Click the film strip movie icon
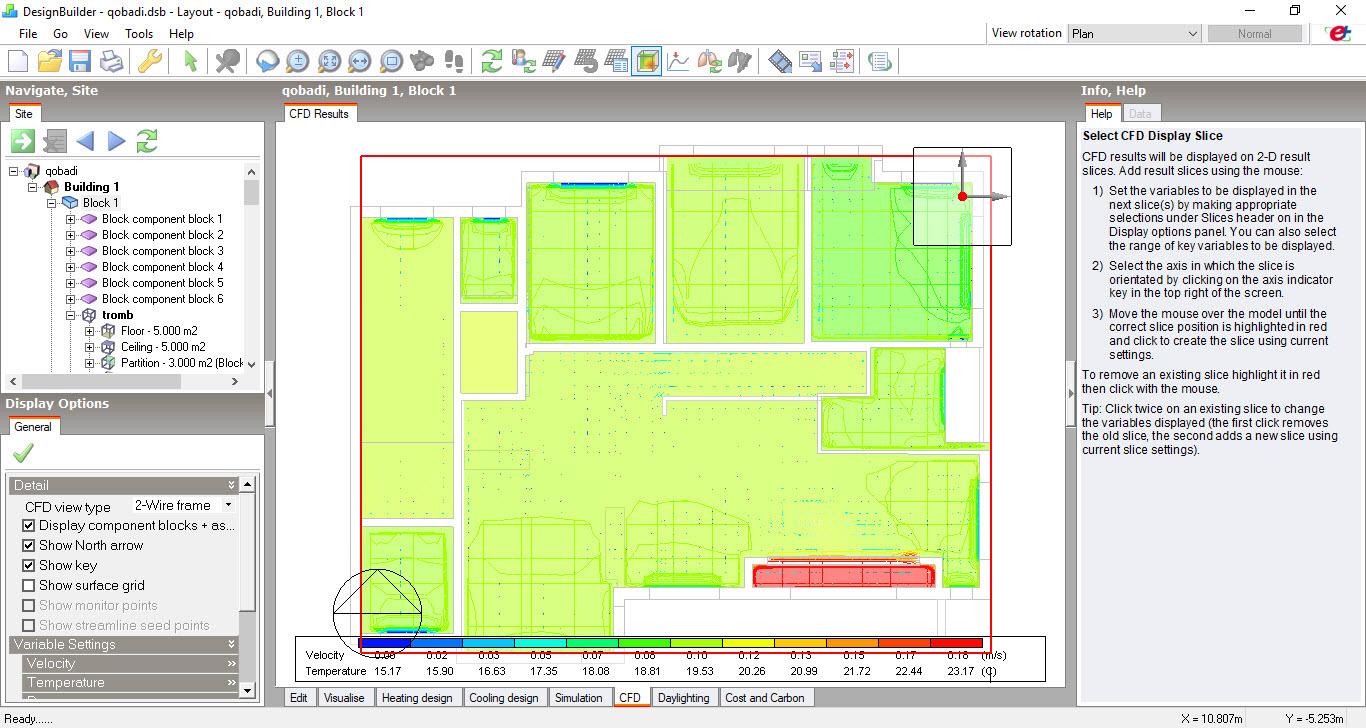1366x728 pixels. click(x=781, y=61)
